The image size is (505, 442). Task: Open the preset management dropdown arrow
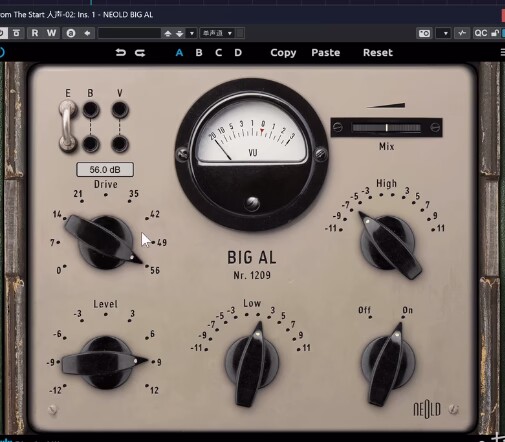pyautogui.click(x=192, y=33)
